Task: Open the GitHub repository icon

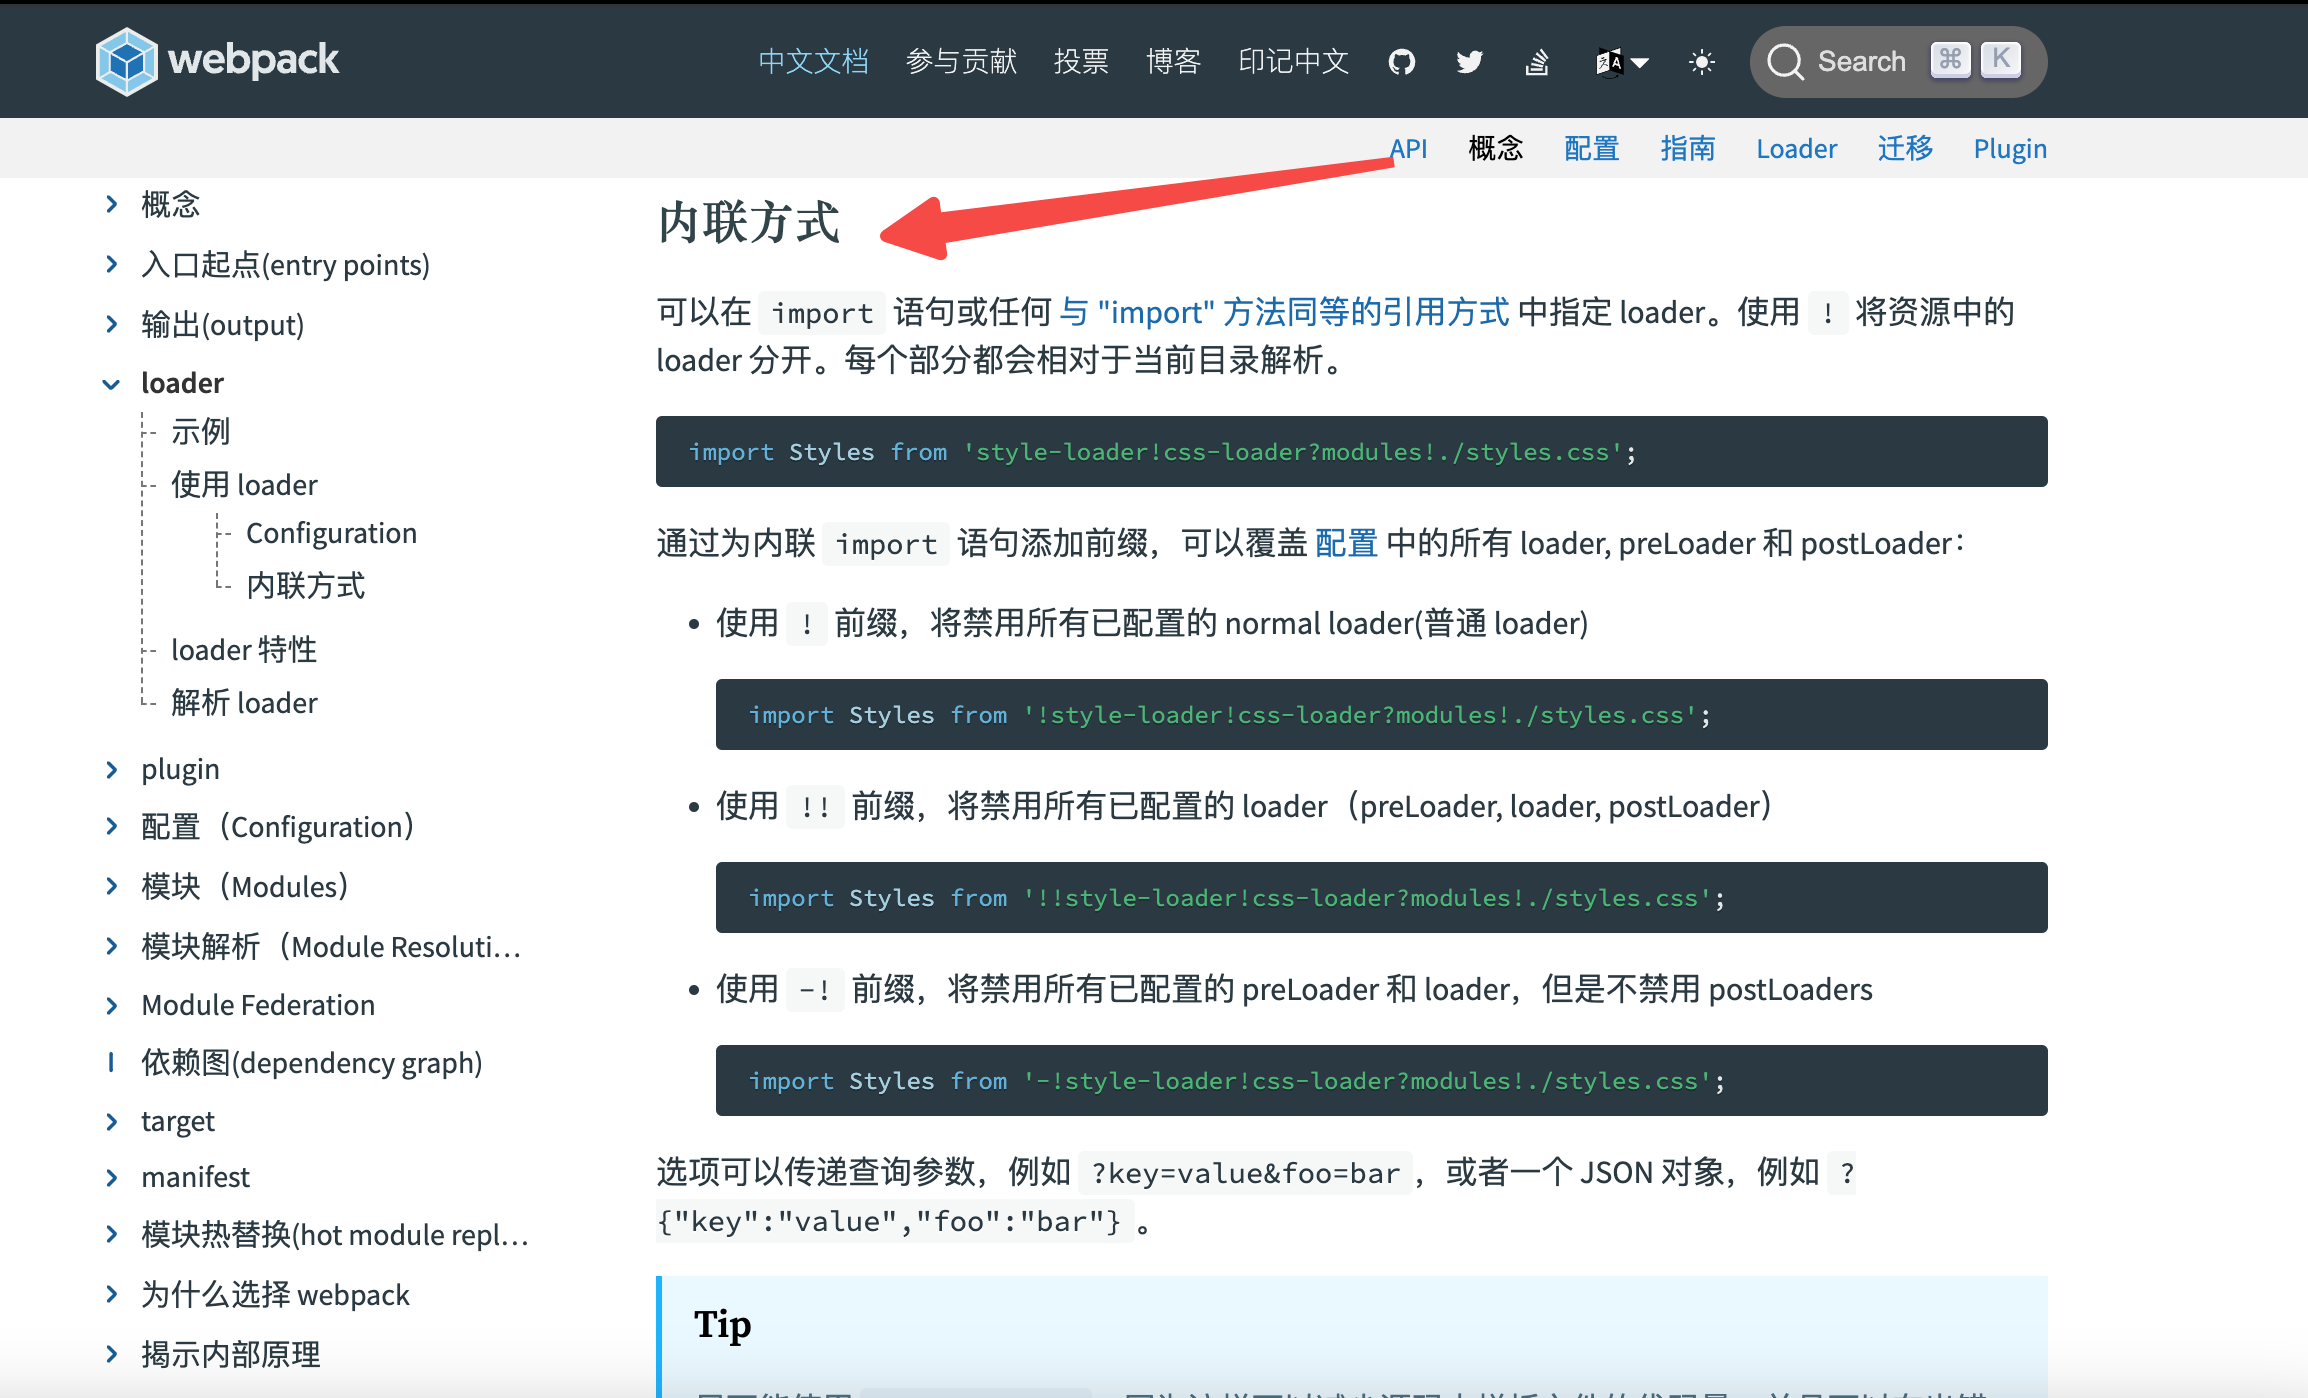Action: [x=1402, y=62]
